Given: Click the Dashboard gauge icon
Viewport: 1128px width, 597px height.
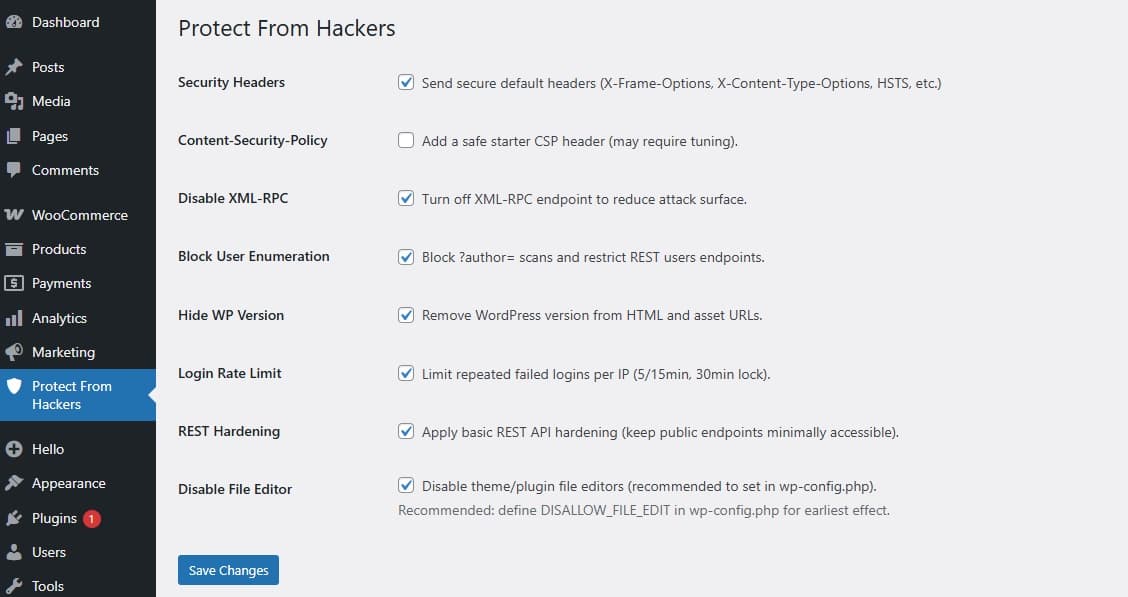Looking at the screenshot, I should point(14,22).
